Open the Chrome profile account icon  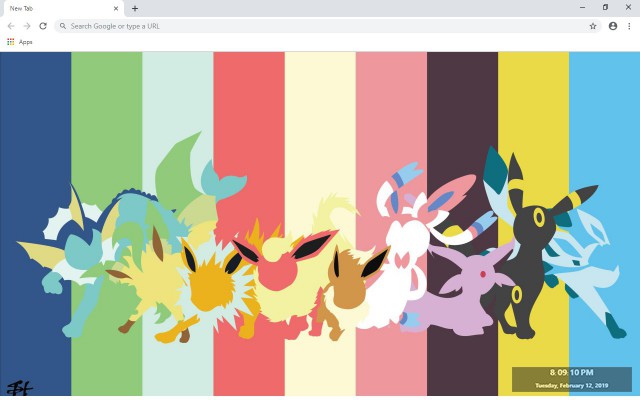(613, 26)
